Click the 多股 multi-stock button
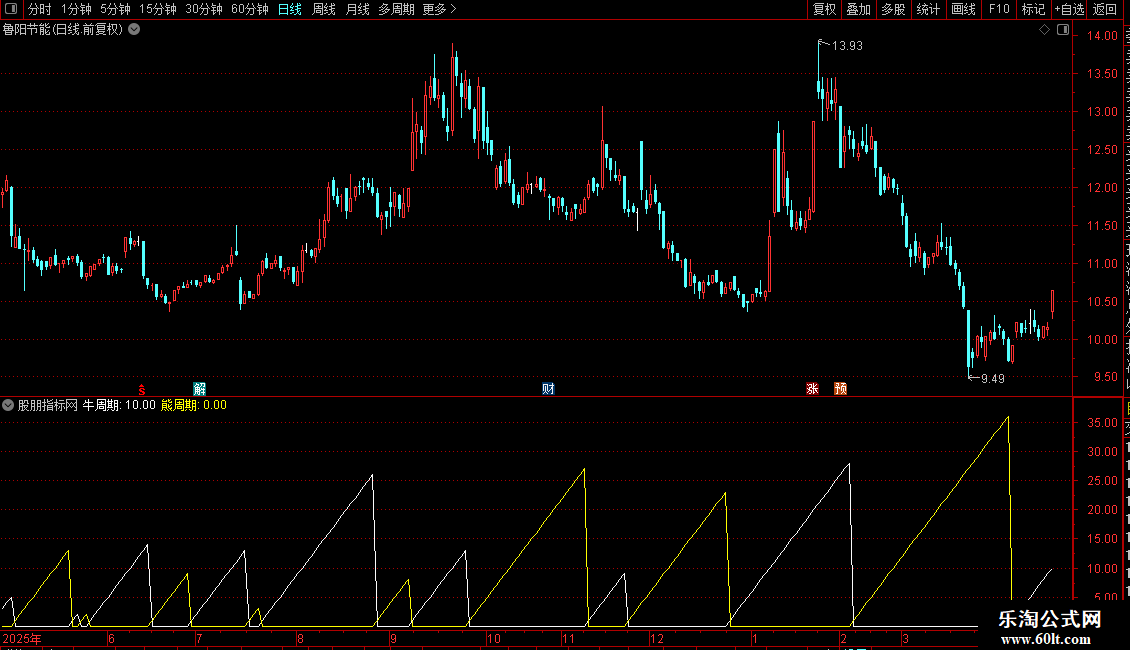Image resolution: width=1130 pixels, height=650 pixels. point(893,9)
